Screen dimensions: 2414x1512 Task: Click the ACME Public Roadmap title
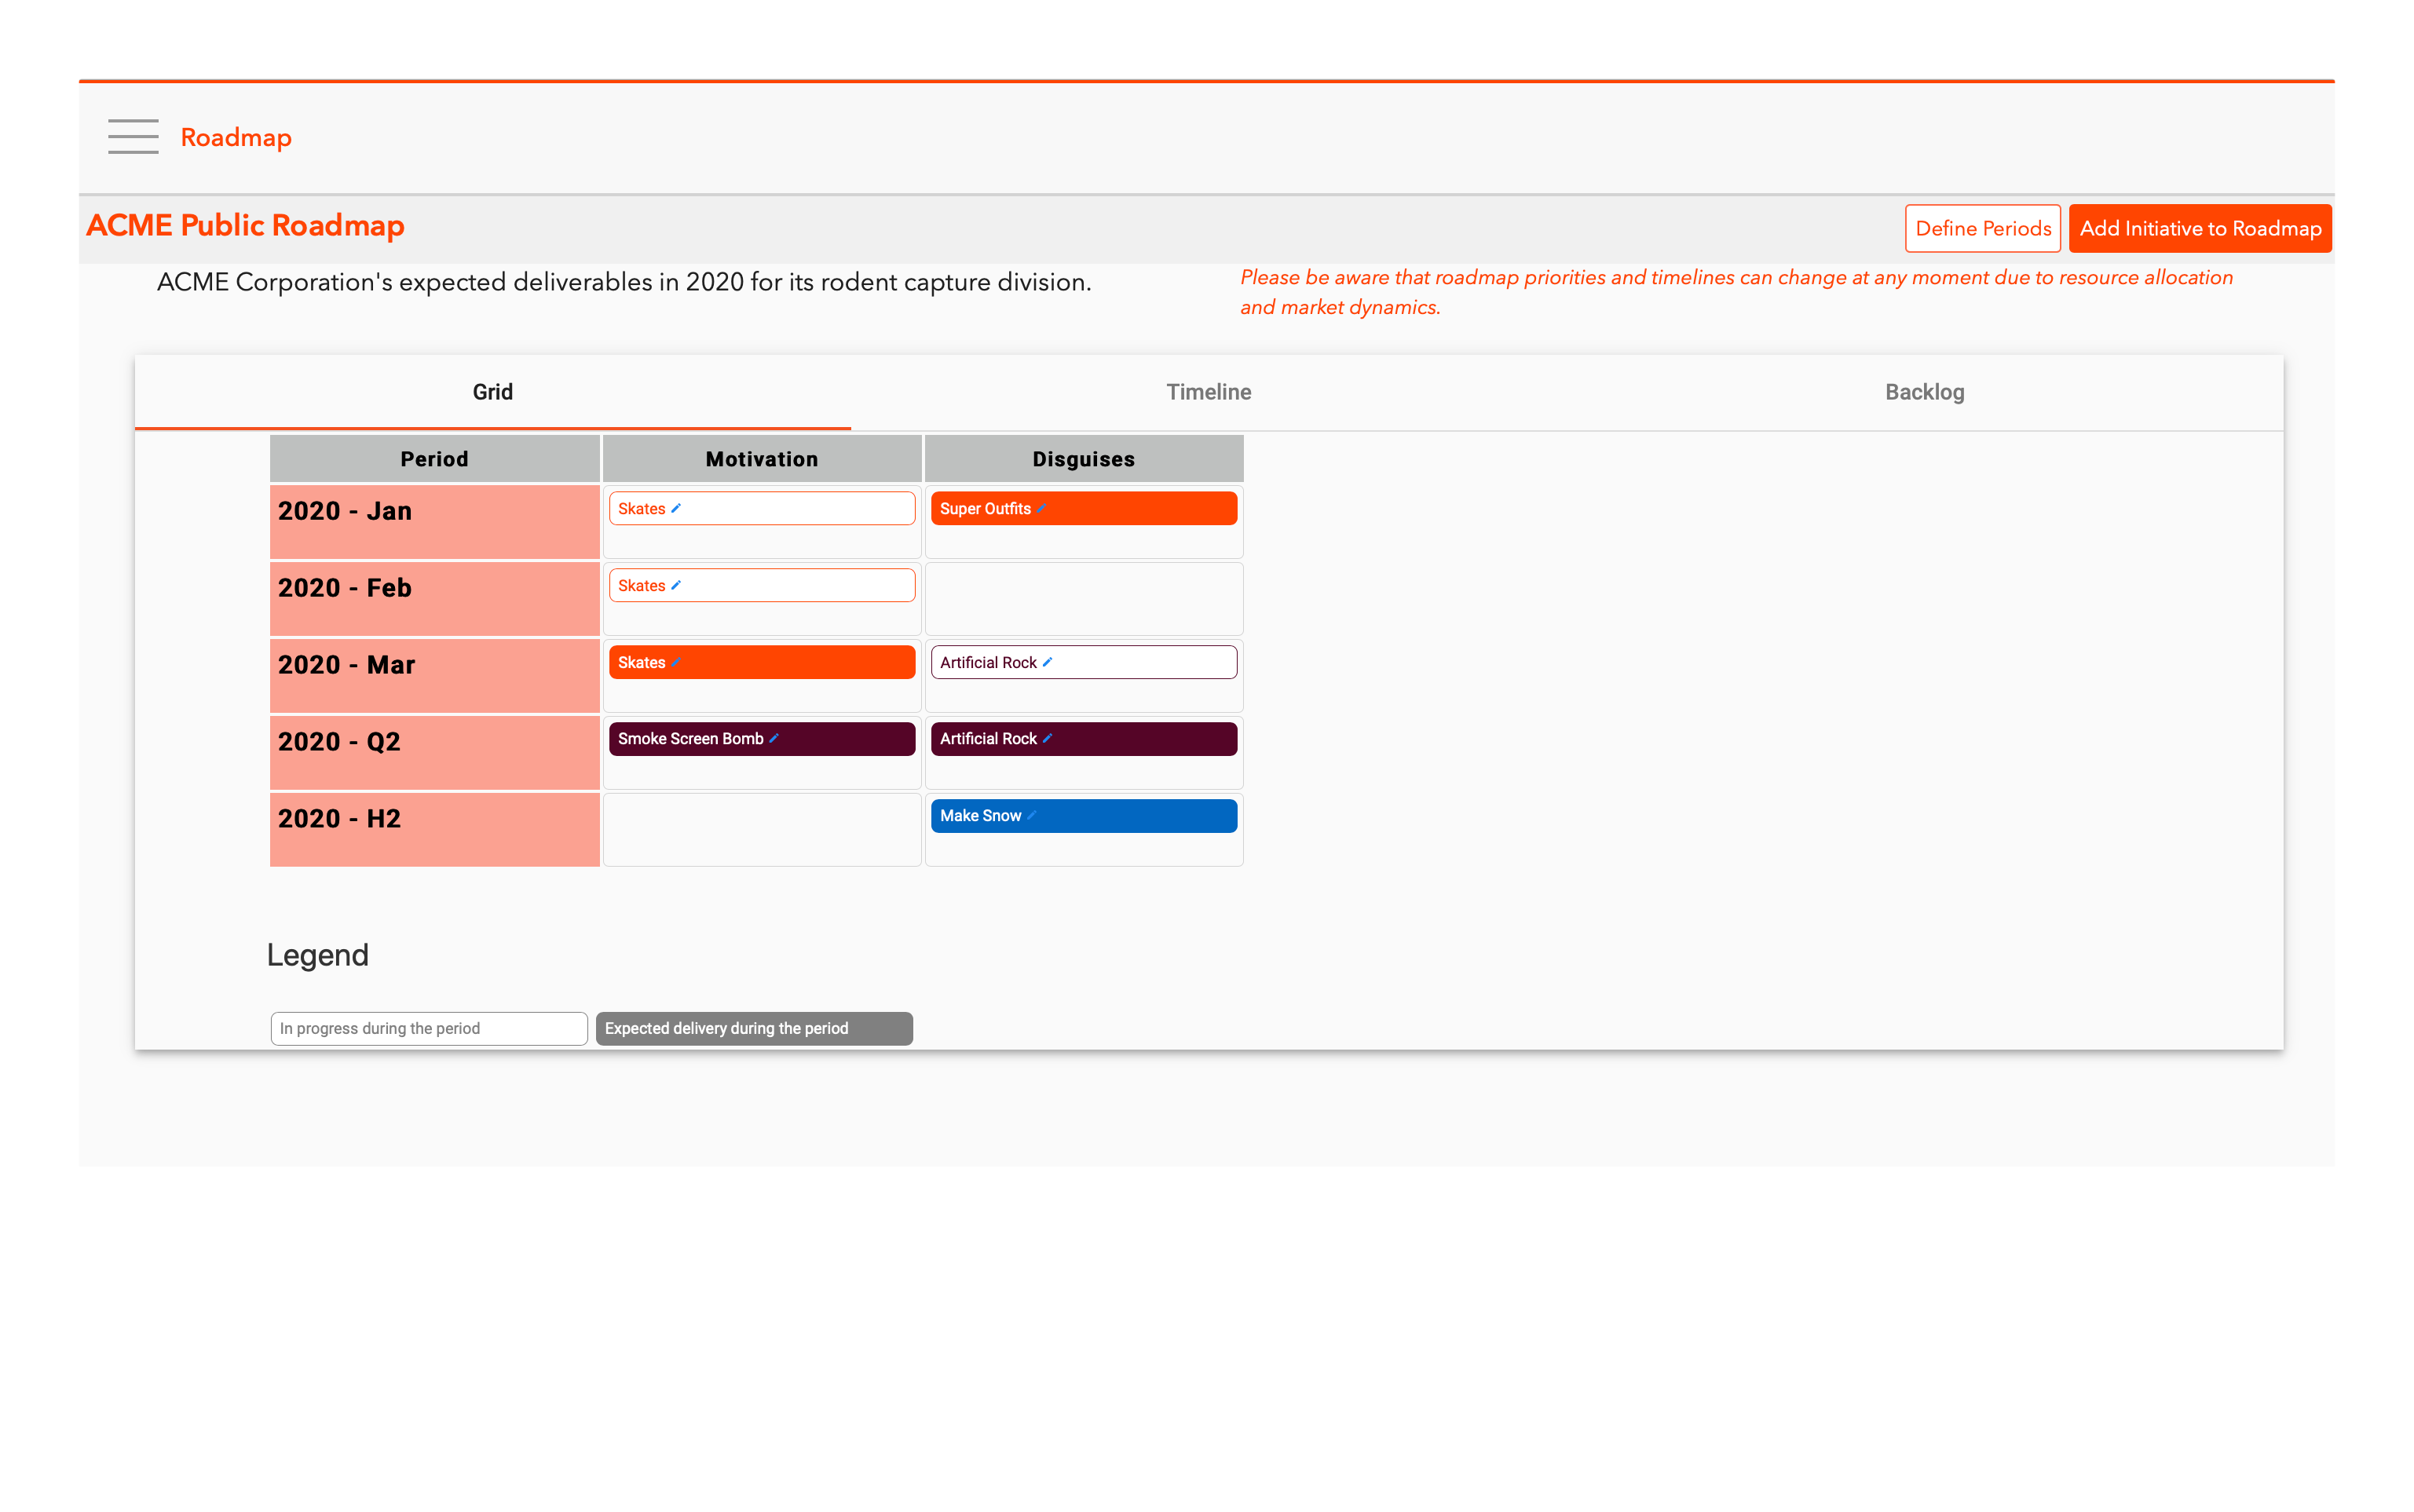(x=246, y=226)
